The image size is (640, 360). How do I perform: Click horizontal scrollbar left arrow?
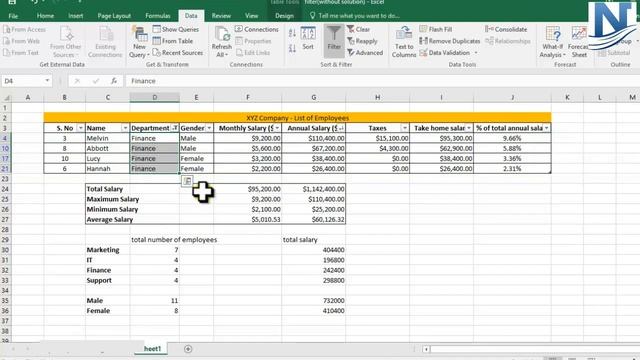(426, 349)
